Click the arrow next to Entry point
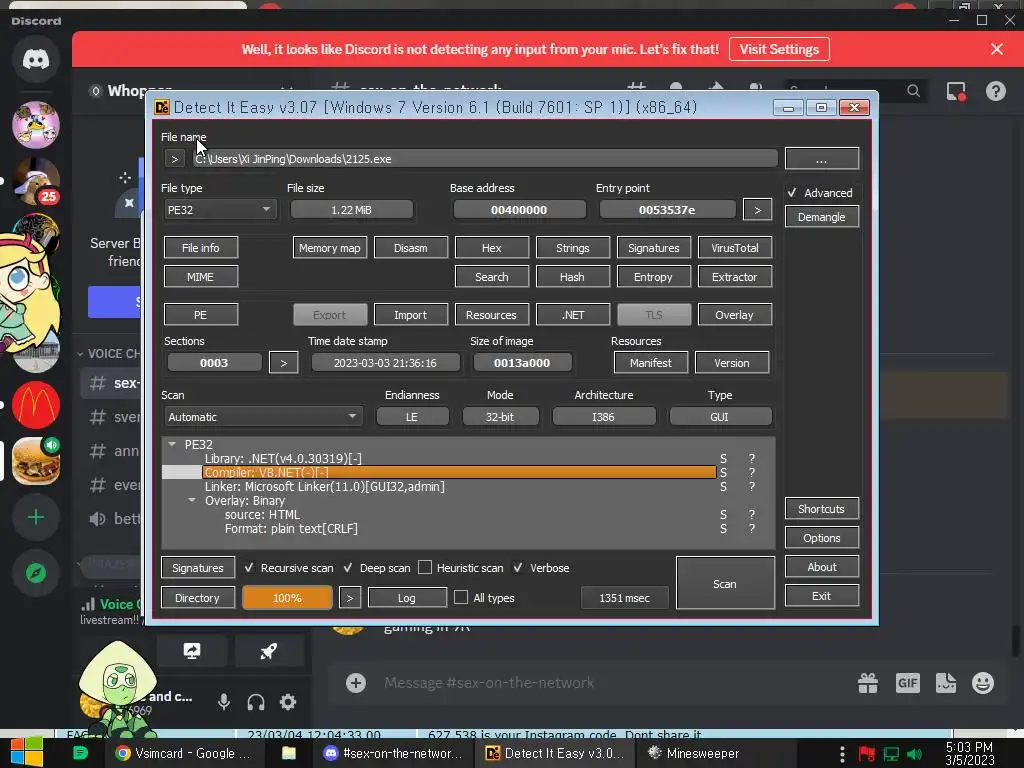Image resolution: width=1024 pixels, height=768 pixels. click(758, 210)
